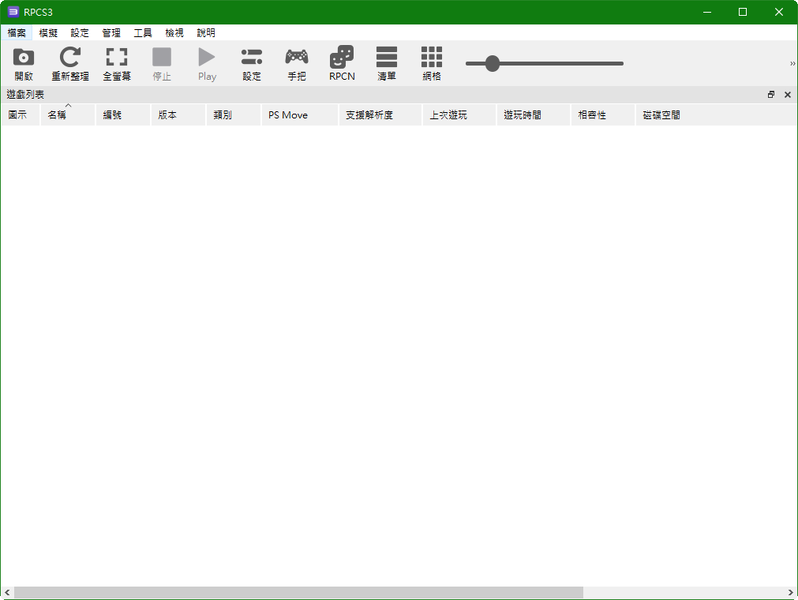The width and height of the screenshot is (798, 600).
Task: Open the RPCN toolbar icon
Action: [x=341, y=57]
